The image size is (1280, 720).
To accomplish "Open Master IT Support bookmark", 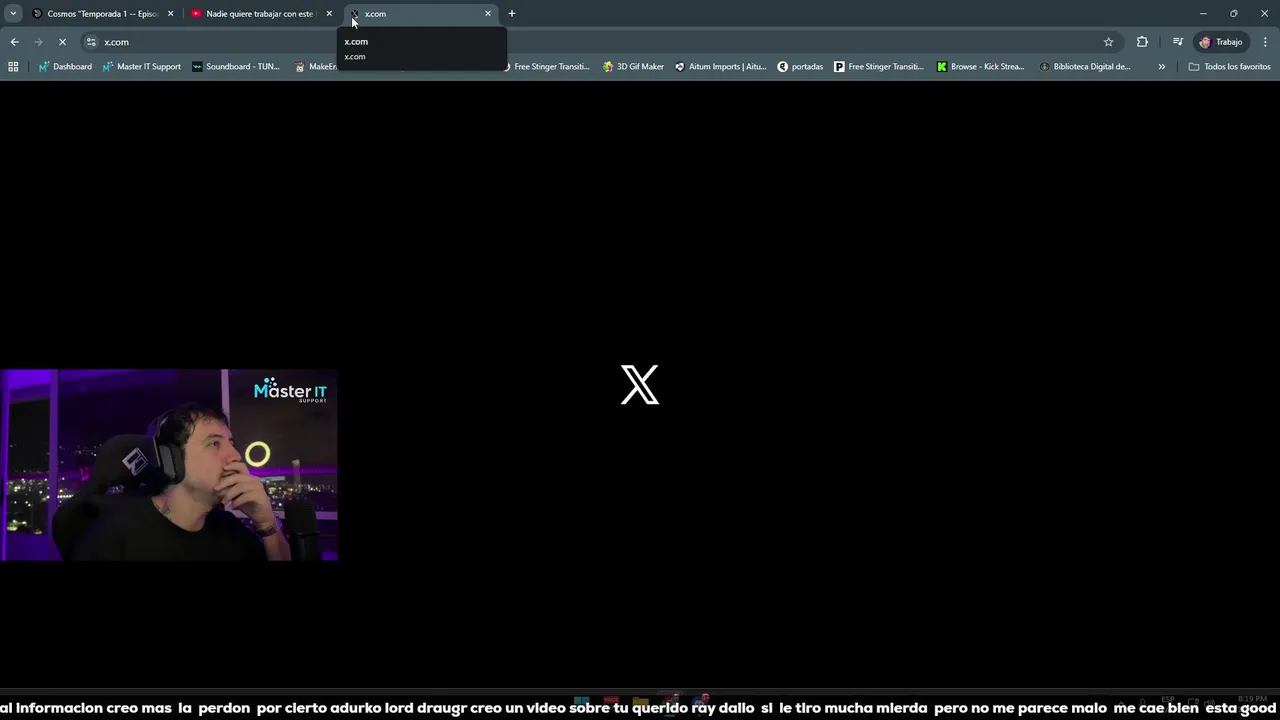I will pos(141,67).
